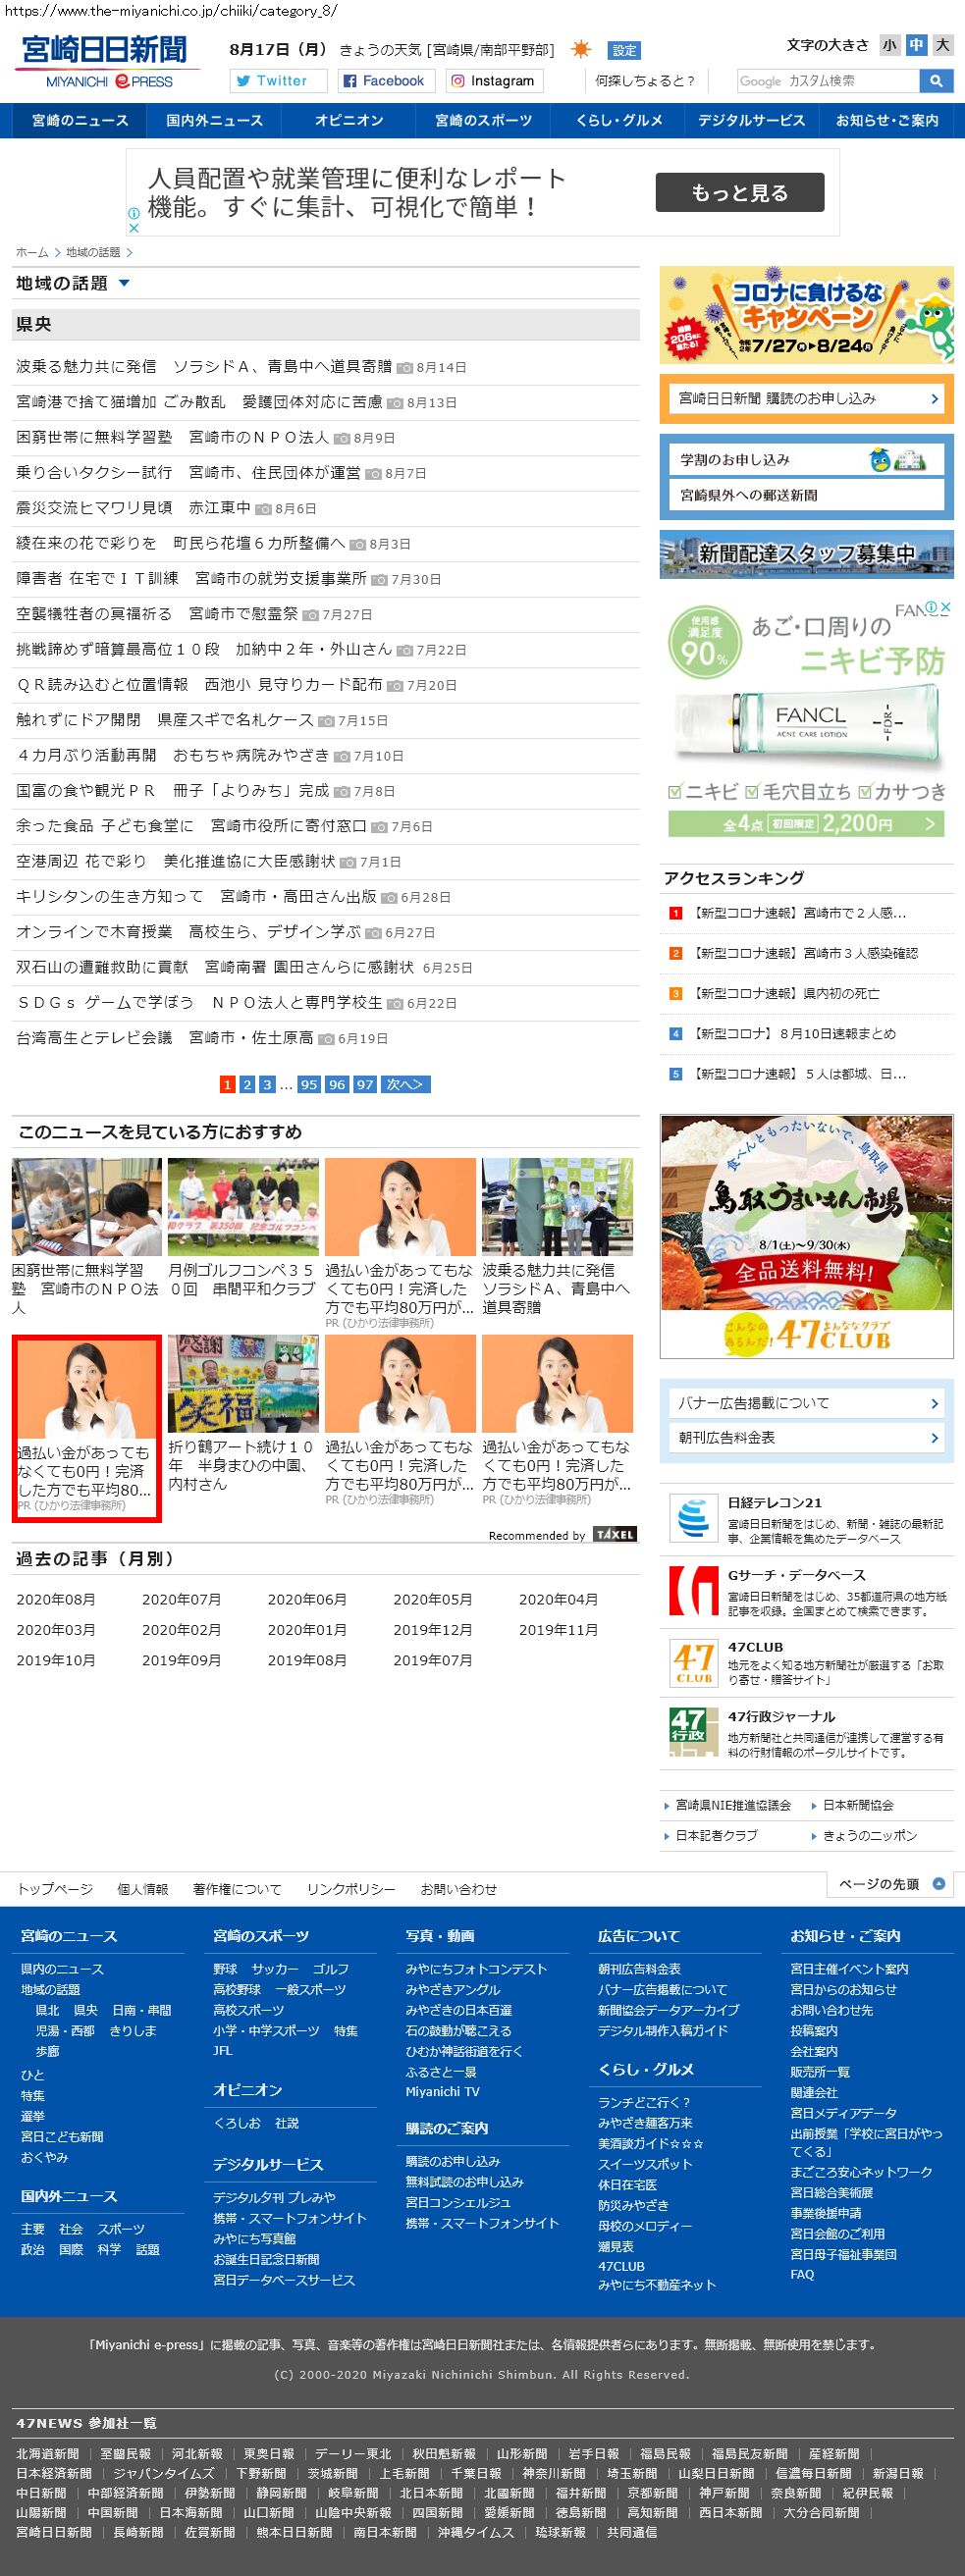Click ページの先頭 back-to-top button

[890, 1884]
